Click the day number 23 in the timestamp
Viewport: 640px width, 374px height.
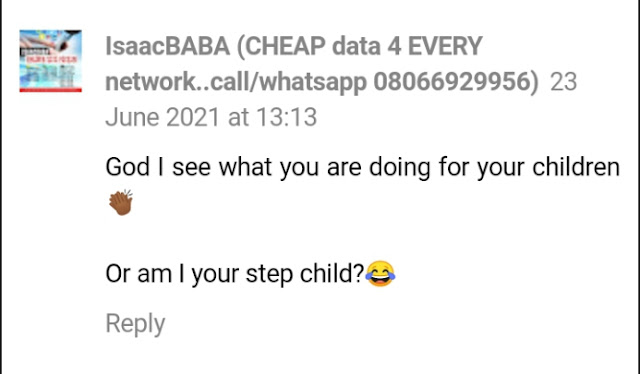[564, 82]
